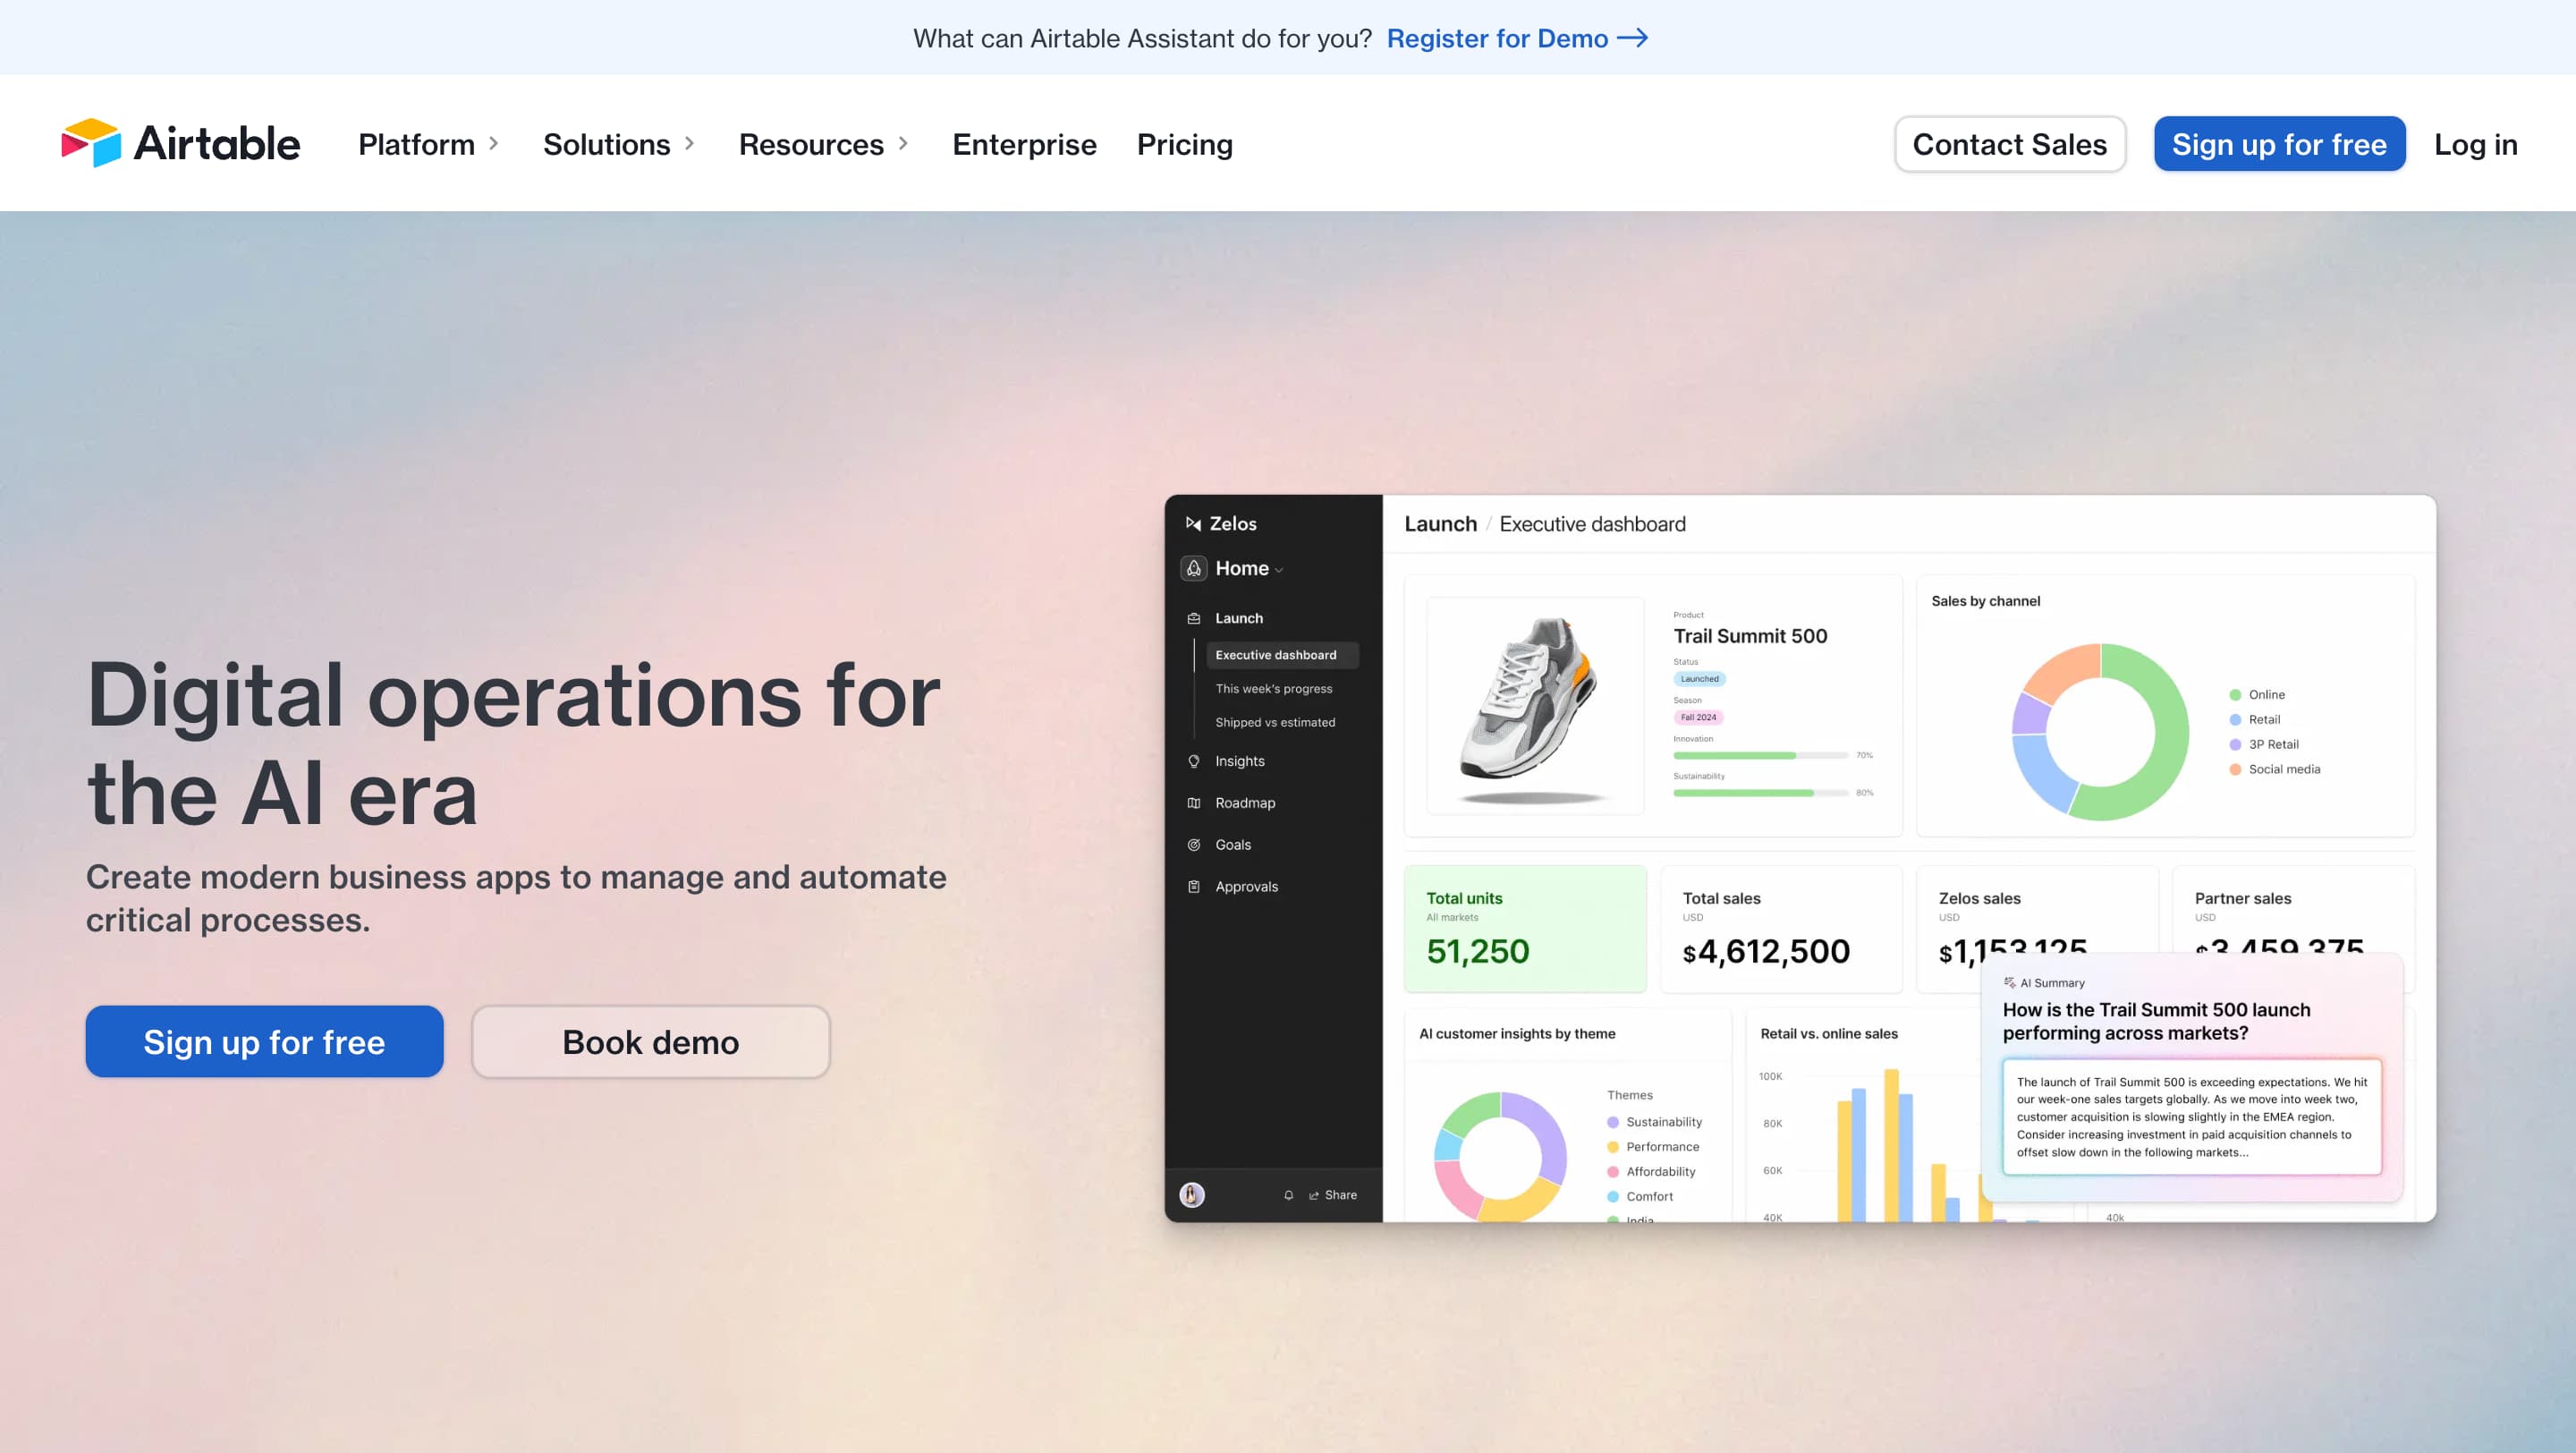Click the Launch briefcase icon
The image size is (2576, 1453).
point(1194,618)
